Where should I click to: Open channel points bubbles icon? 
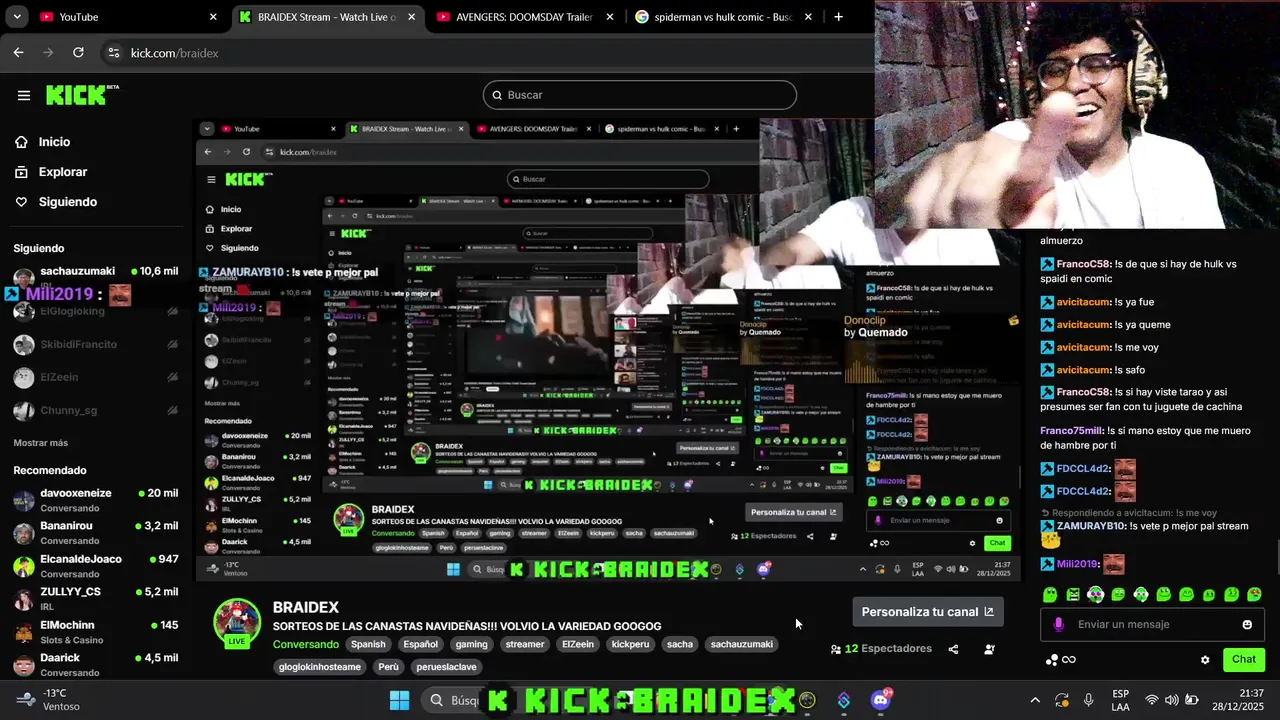[1051, 660]
